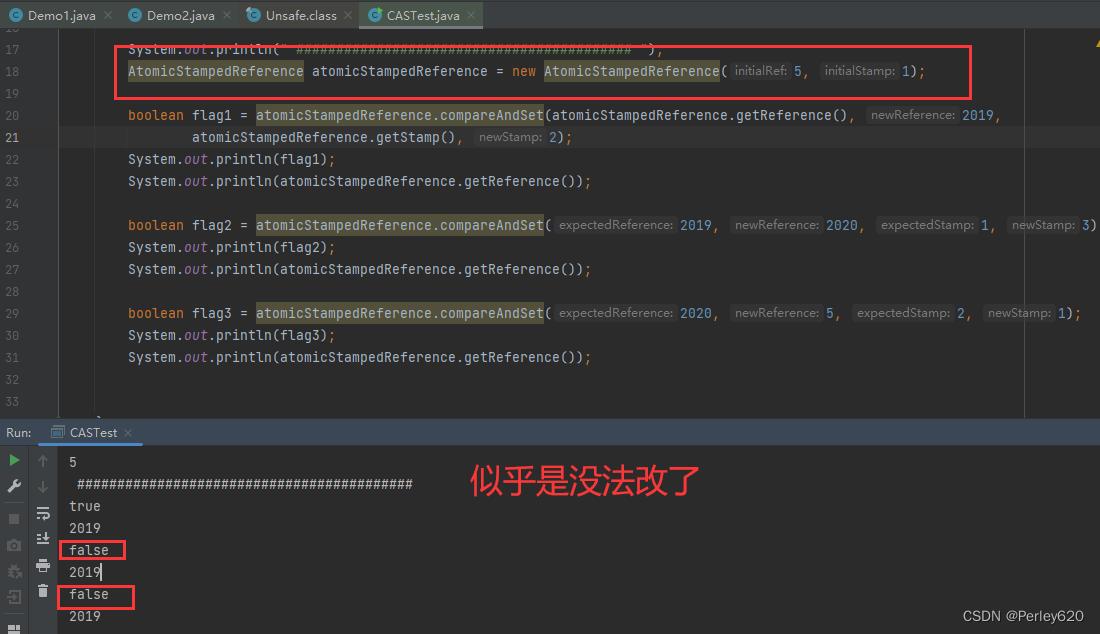Click 'expectedStamp: 1' hint on line 25

pos(934,225)
